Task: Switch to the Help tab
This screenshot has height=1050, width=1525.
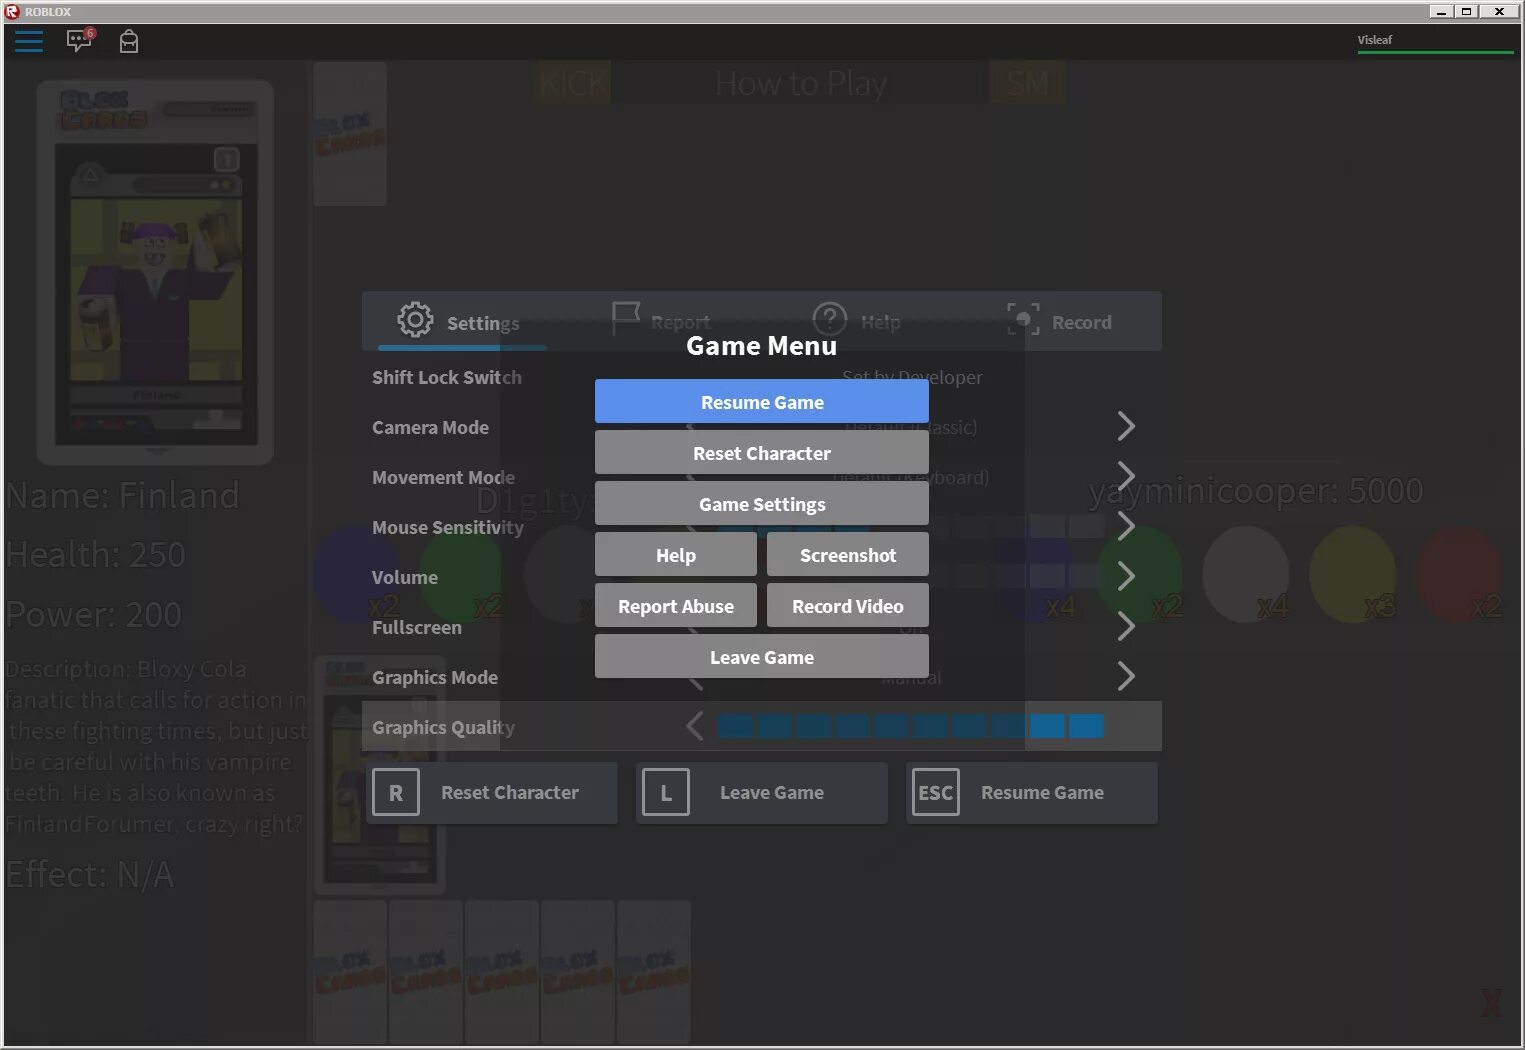Action: (857, 322)
